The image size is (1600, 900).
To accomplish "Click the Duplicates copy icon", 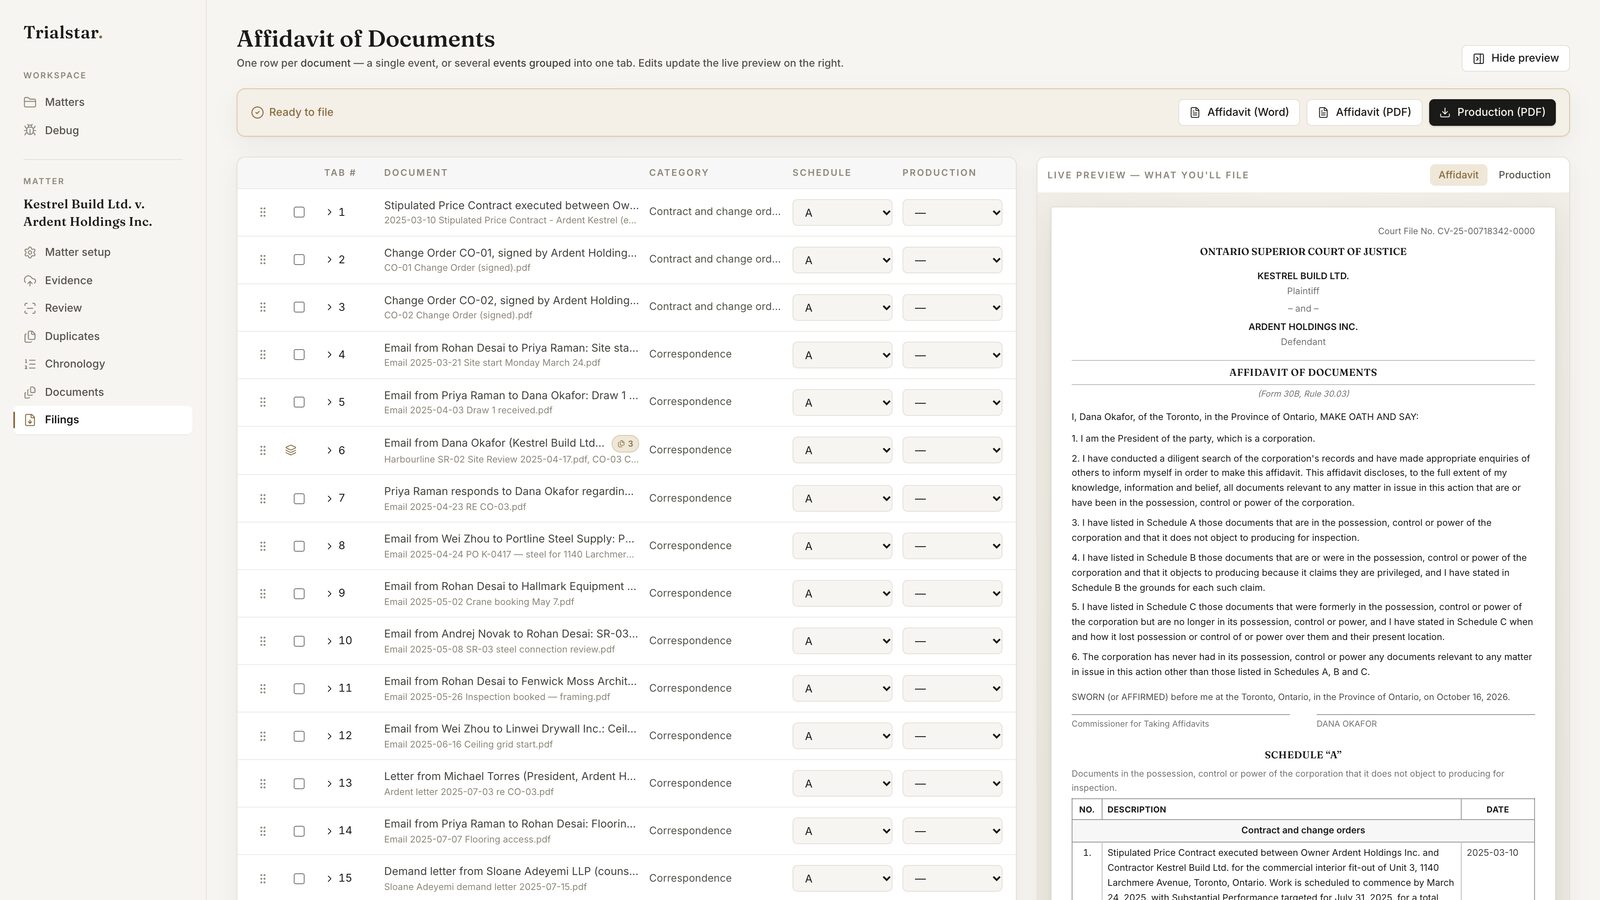I will click(30, 336).
